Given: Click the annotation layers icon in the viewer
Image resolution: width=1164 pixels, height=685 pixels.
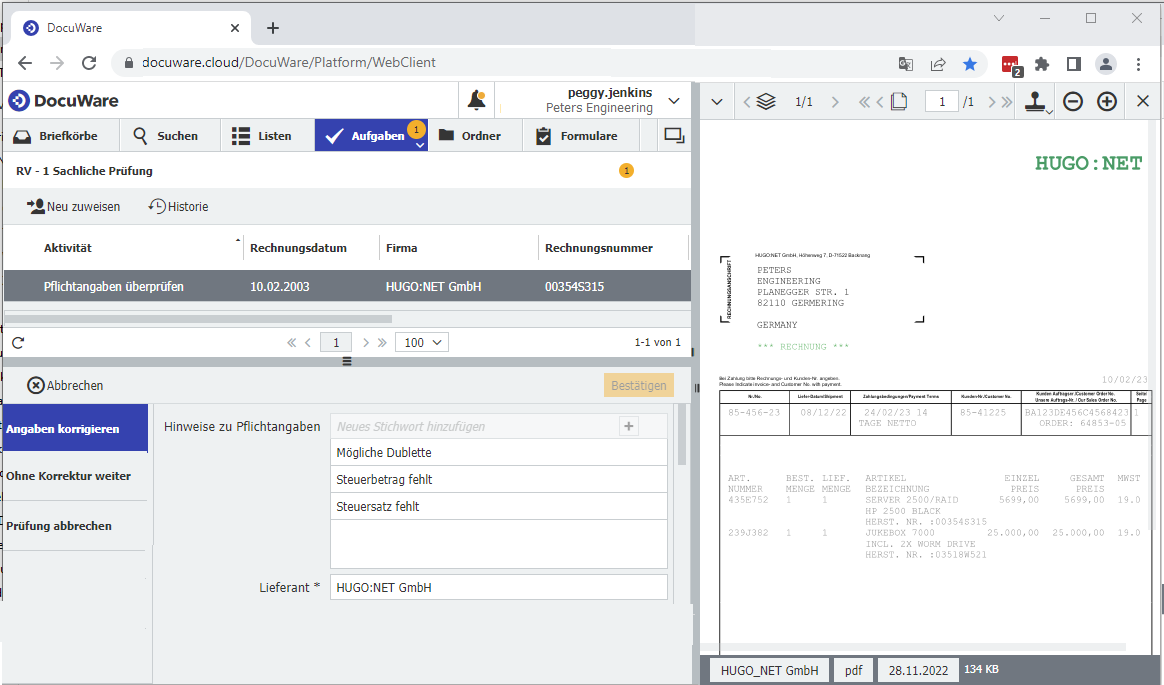Looking at the screenshot, I should tap(765, 101).
